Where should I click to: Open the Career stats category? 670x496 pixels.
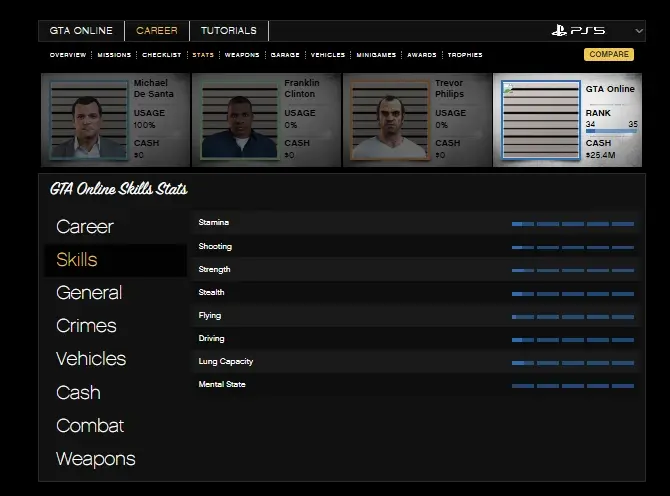point(85,227)
